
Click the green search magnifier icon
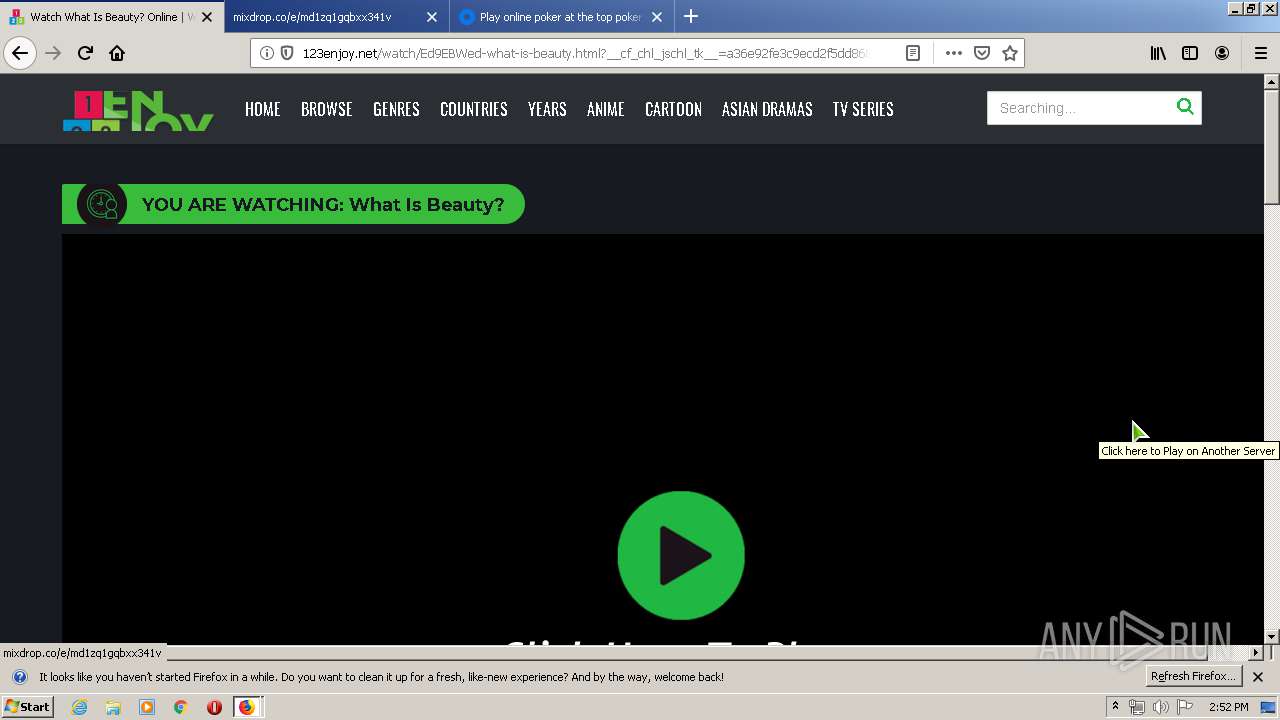click(x=1185, y=107)
